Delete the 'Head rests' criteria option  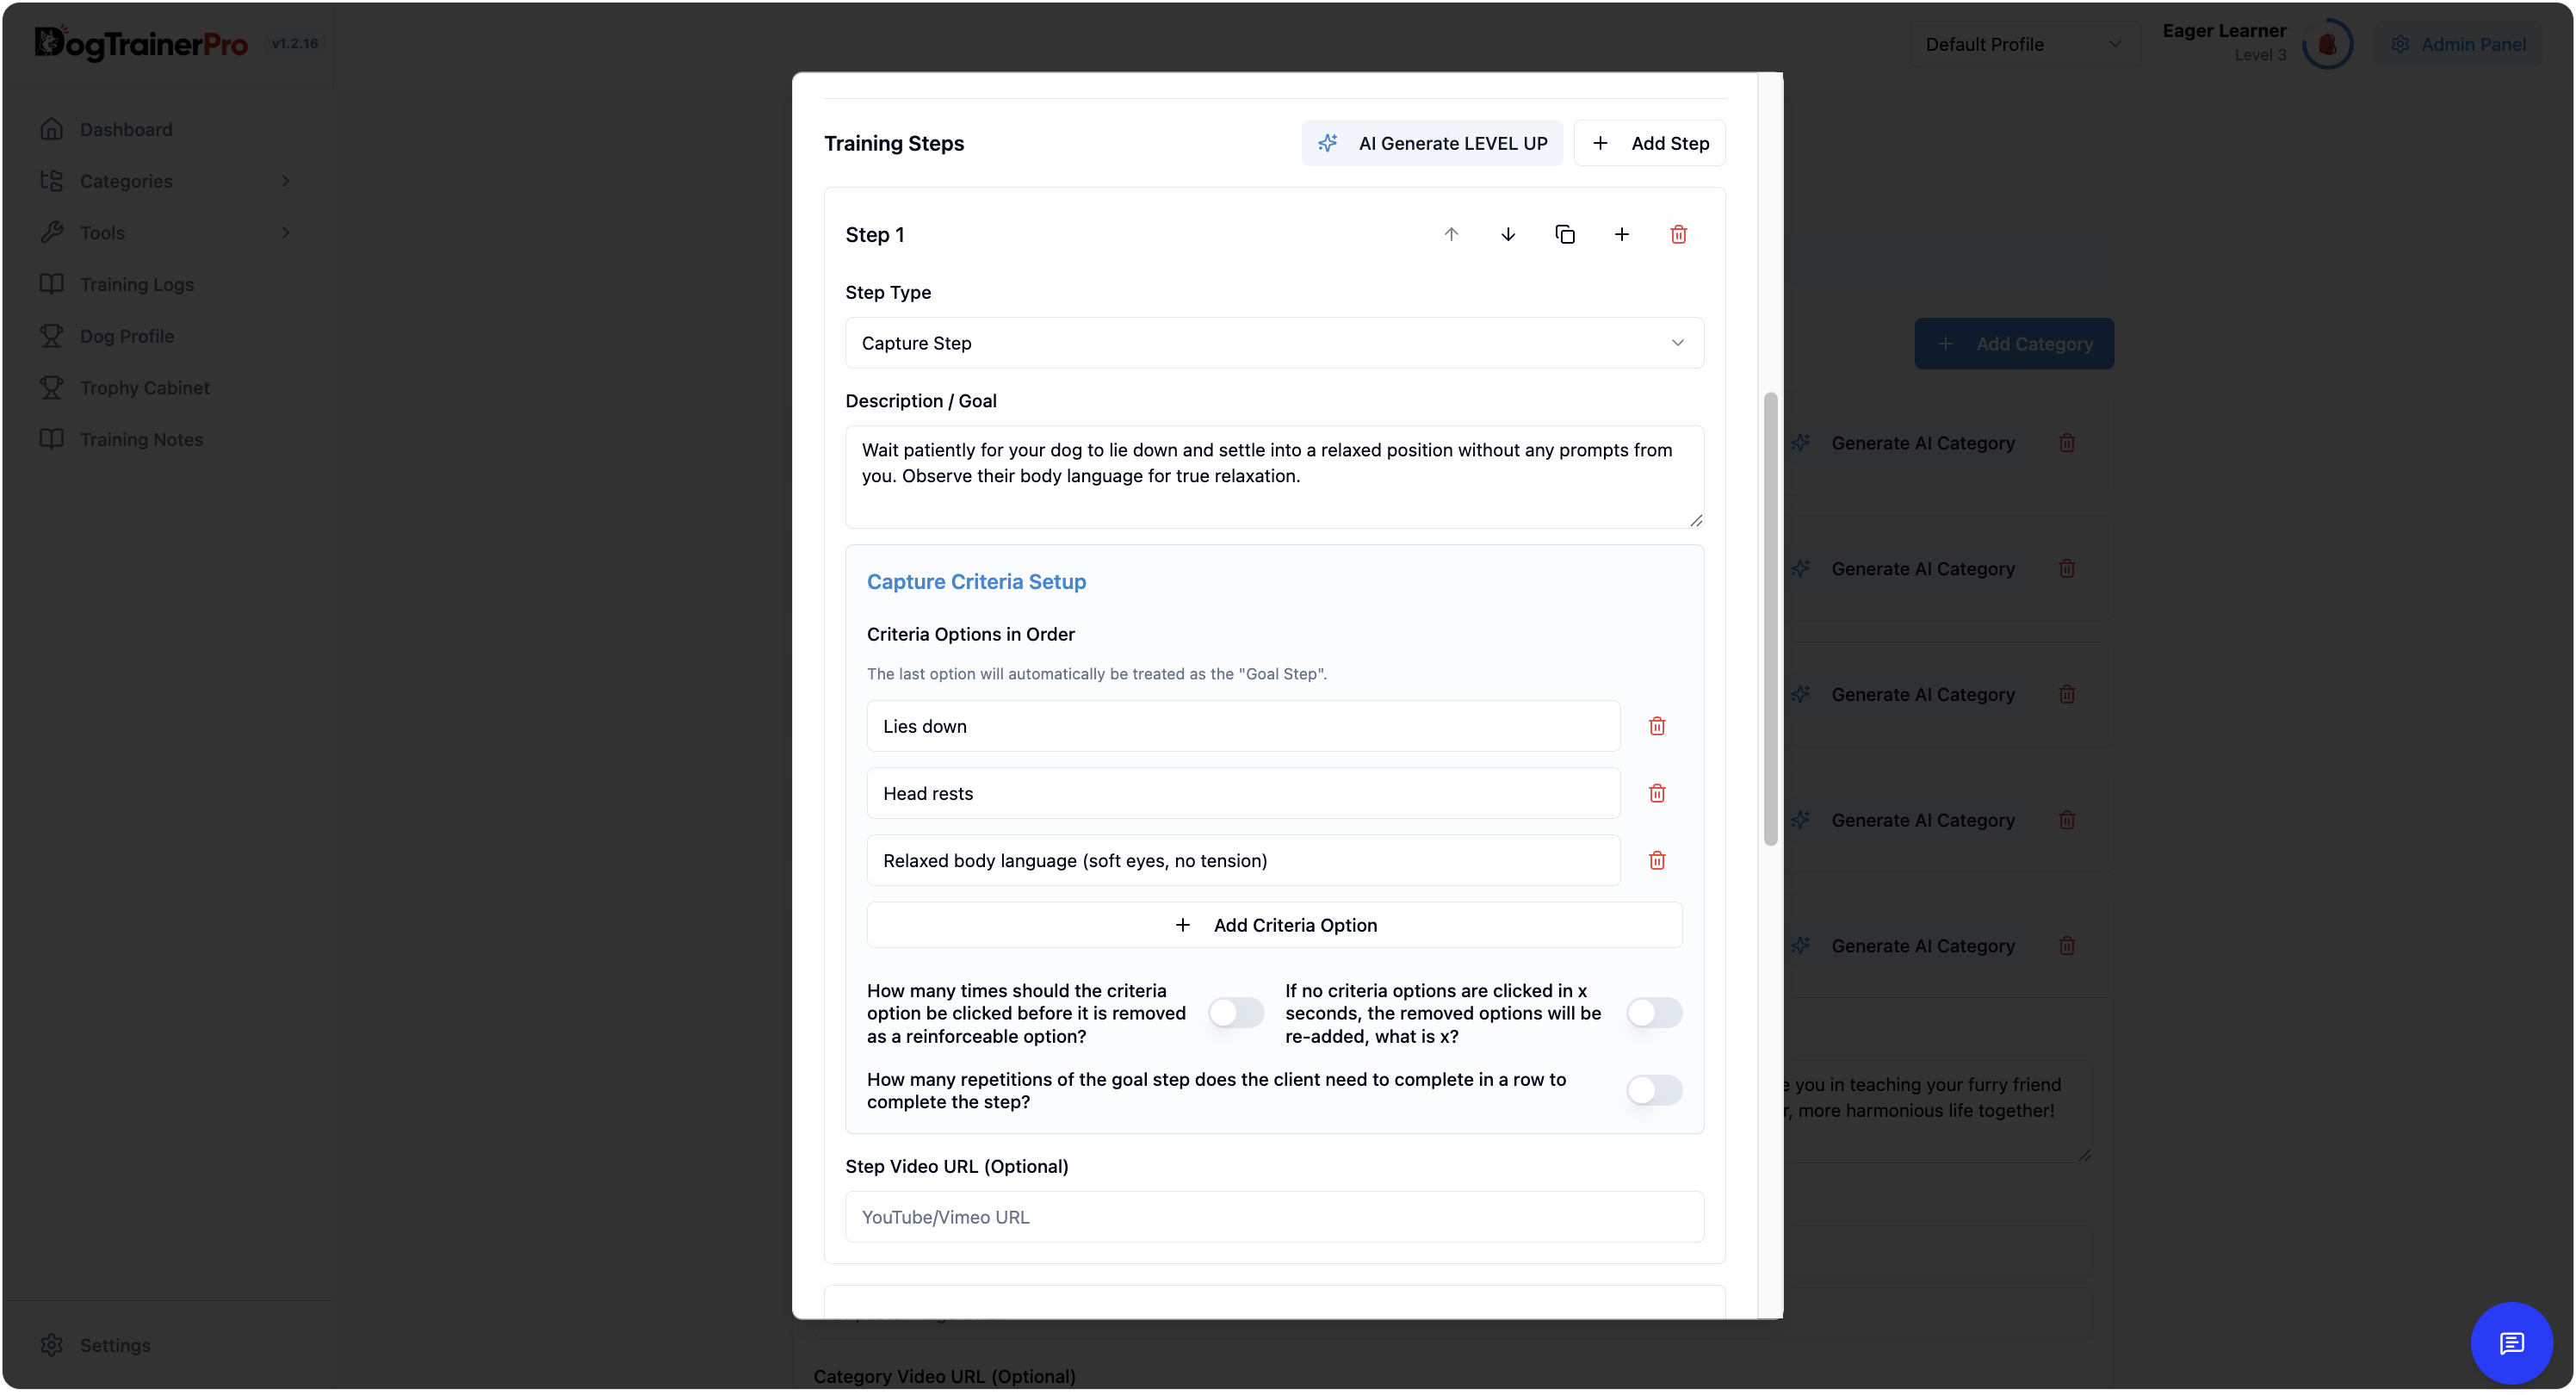(x=1657, y=794)
